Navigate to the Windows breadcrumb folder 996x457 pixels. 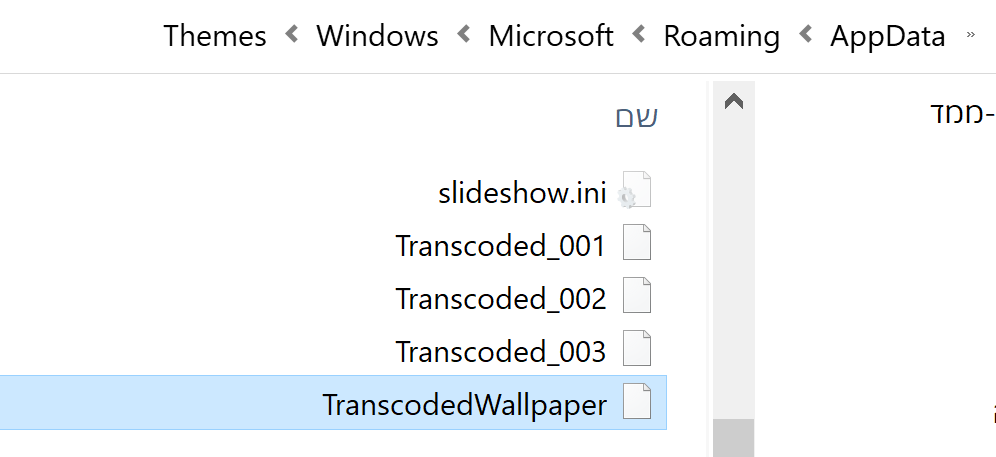[x=377, y=36]
